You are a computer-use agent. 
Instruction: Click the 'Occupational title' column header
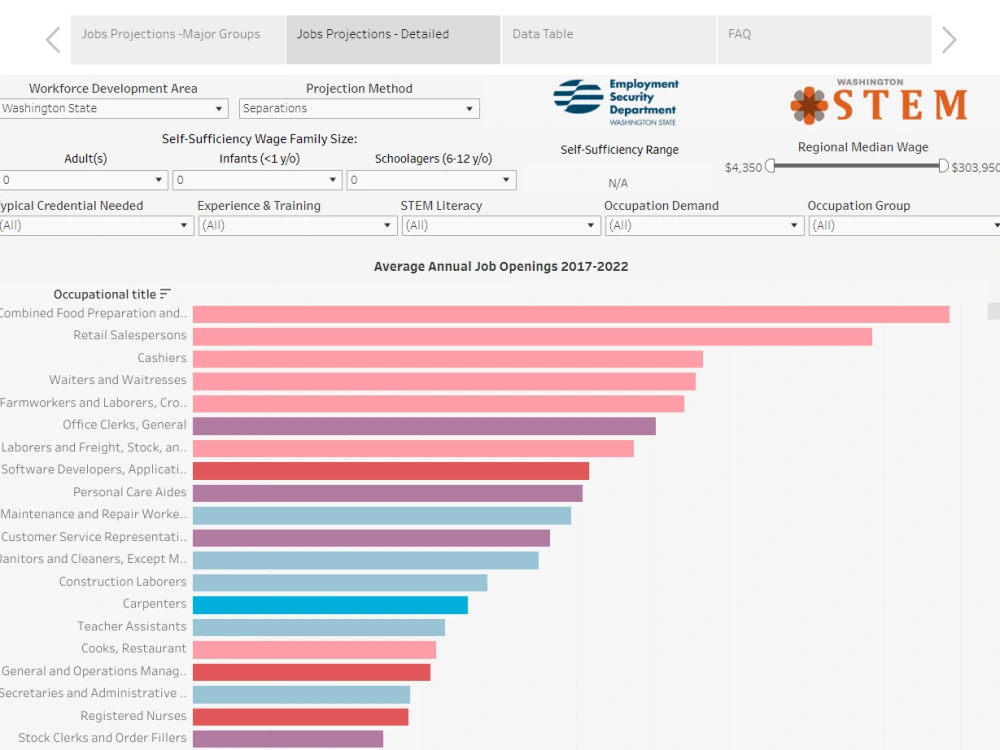pos(105,294)
